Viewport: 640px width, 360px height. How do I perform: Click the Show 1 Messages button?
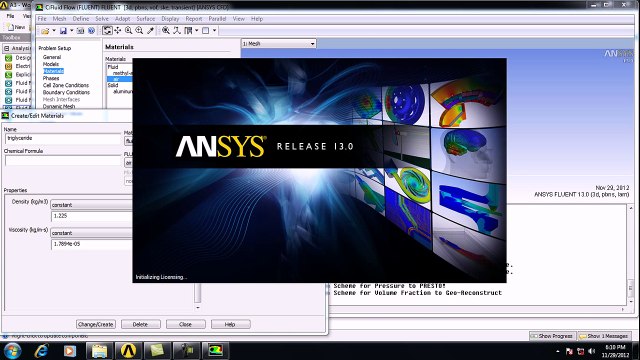pyautogui.click(x=604, y=336)
